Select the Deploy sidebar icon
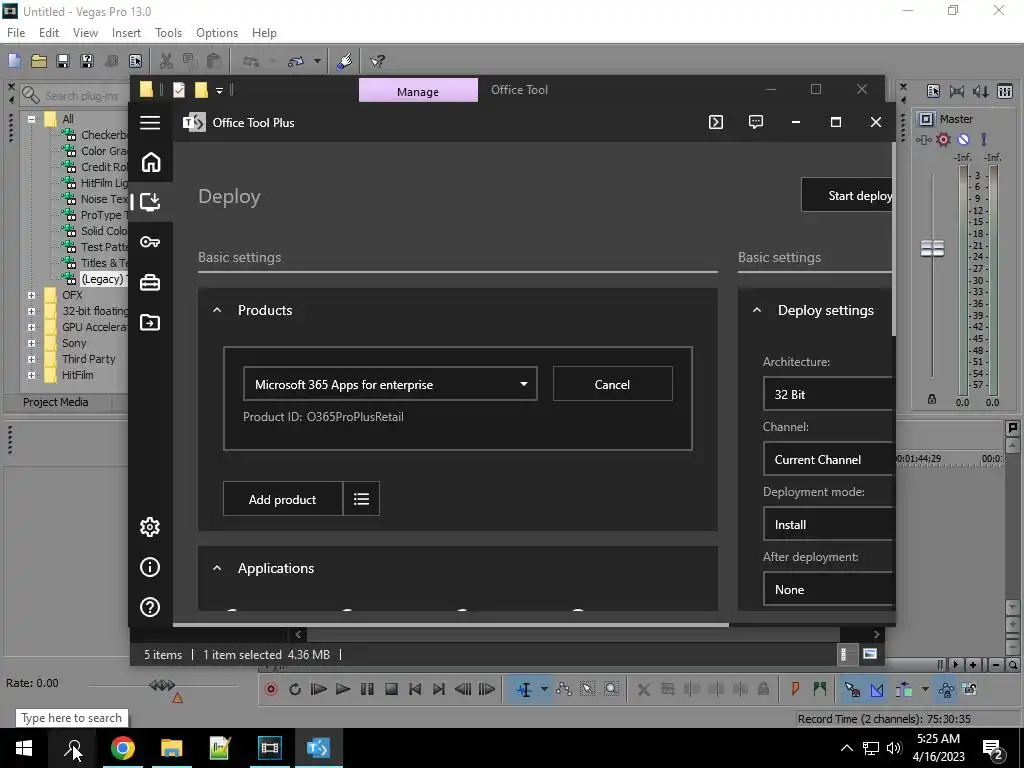This screenshot has height=768, width=1024. [150, 202]
